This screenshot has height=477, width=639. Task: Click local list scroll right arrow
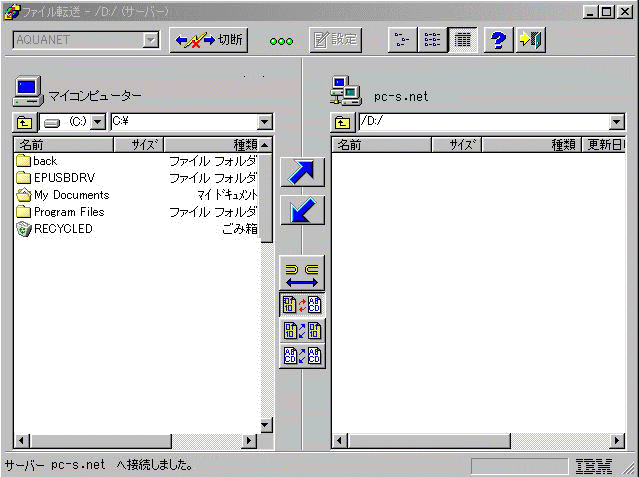tap(249, 441)
